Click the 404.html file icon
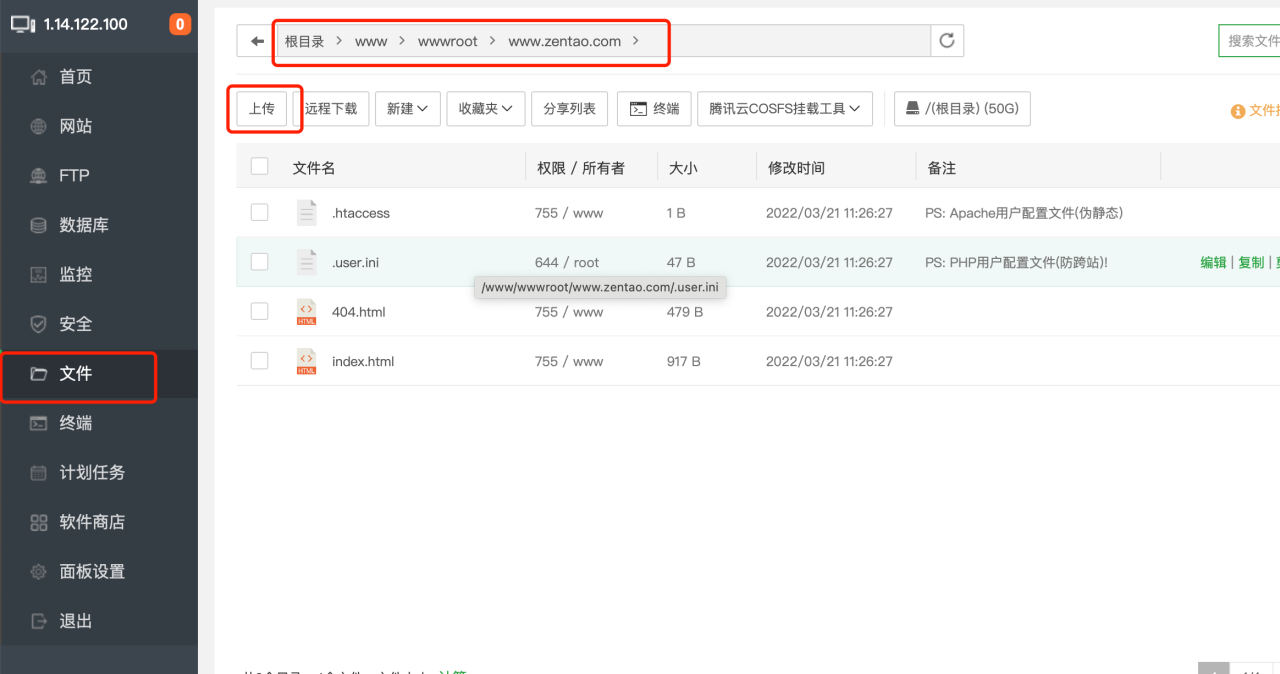 [x=306, y=312]
